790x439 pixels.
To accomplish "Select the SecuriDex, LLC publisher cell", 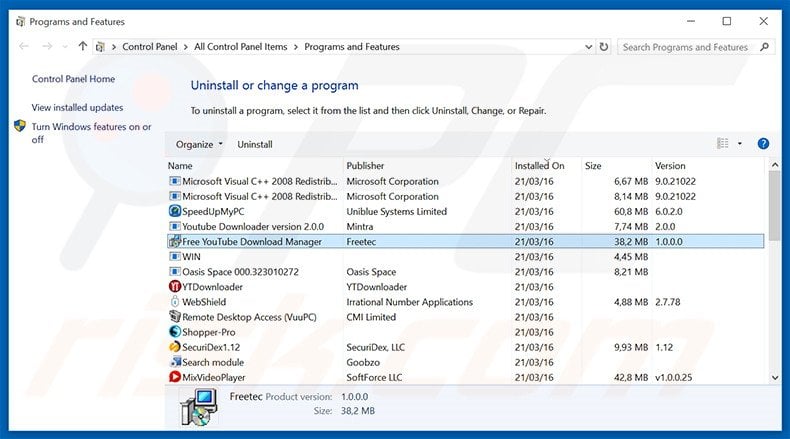I will click(x=375, y=347).
